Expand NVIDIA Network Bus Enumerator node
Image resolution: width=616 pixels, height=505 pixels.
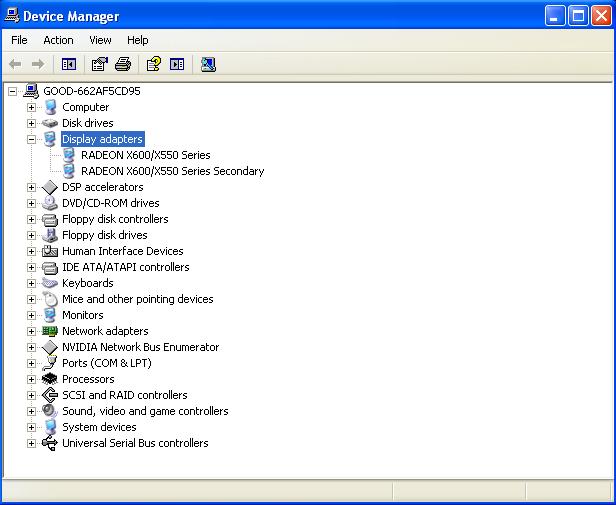(x=31, y=347)
